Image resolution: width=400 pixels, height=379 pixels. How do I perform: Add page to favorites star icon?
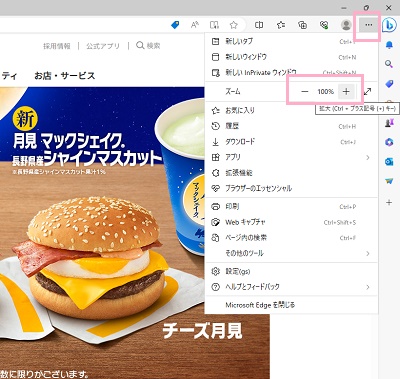(x=234, y=25)
